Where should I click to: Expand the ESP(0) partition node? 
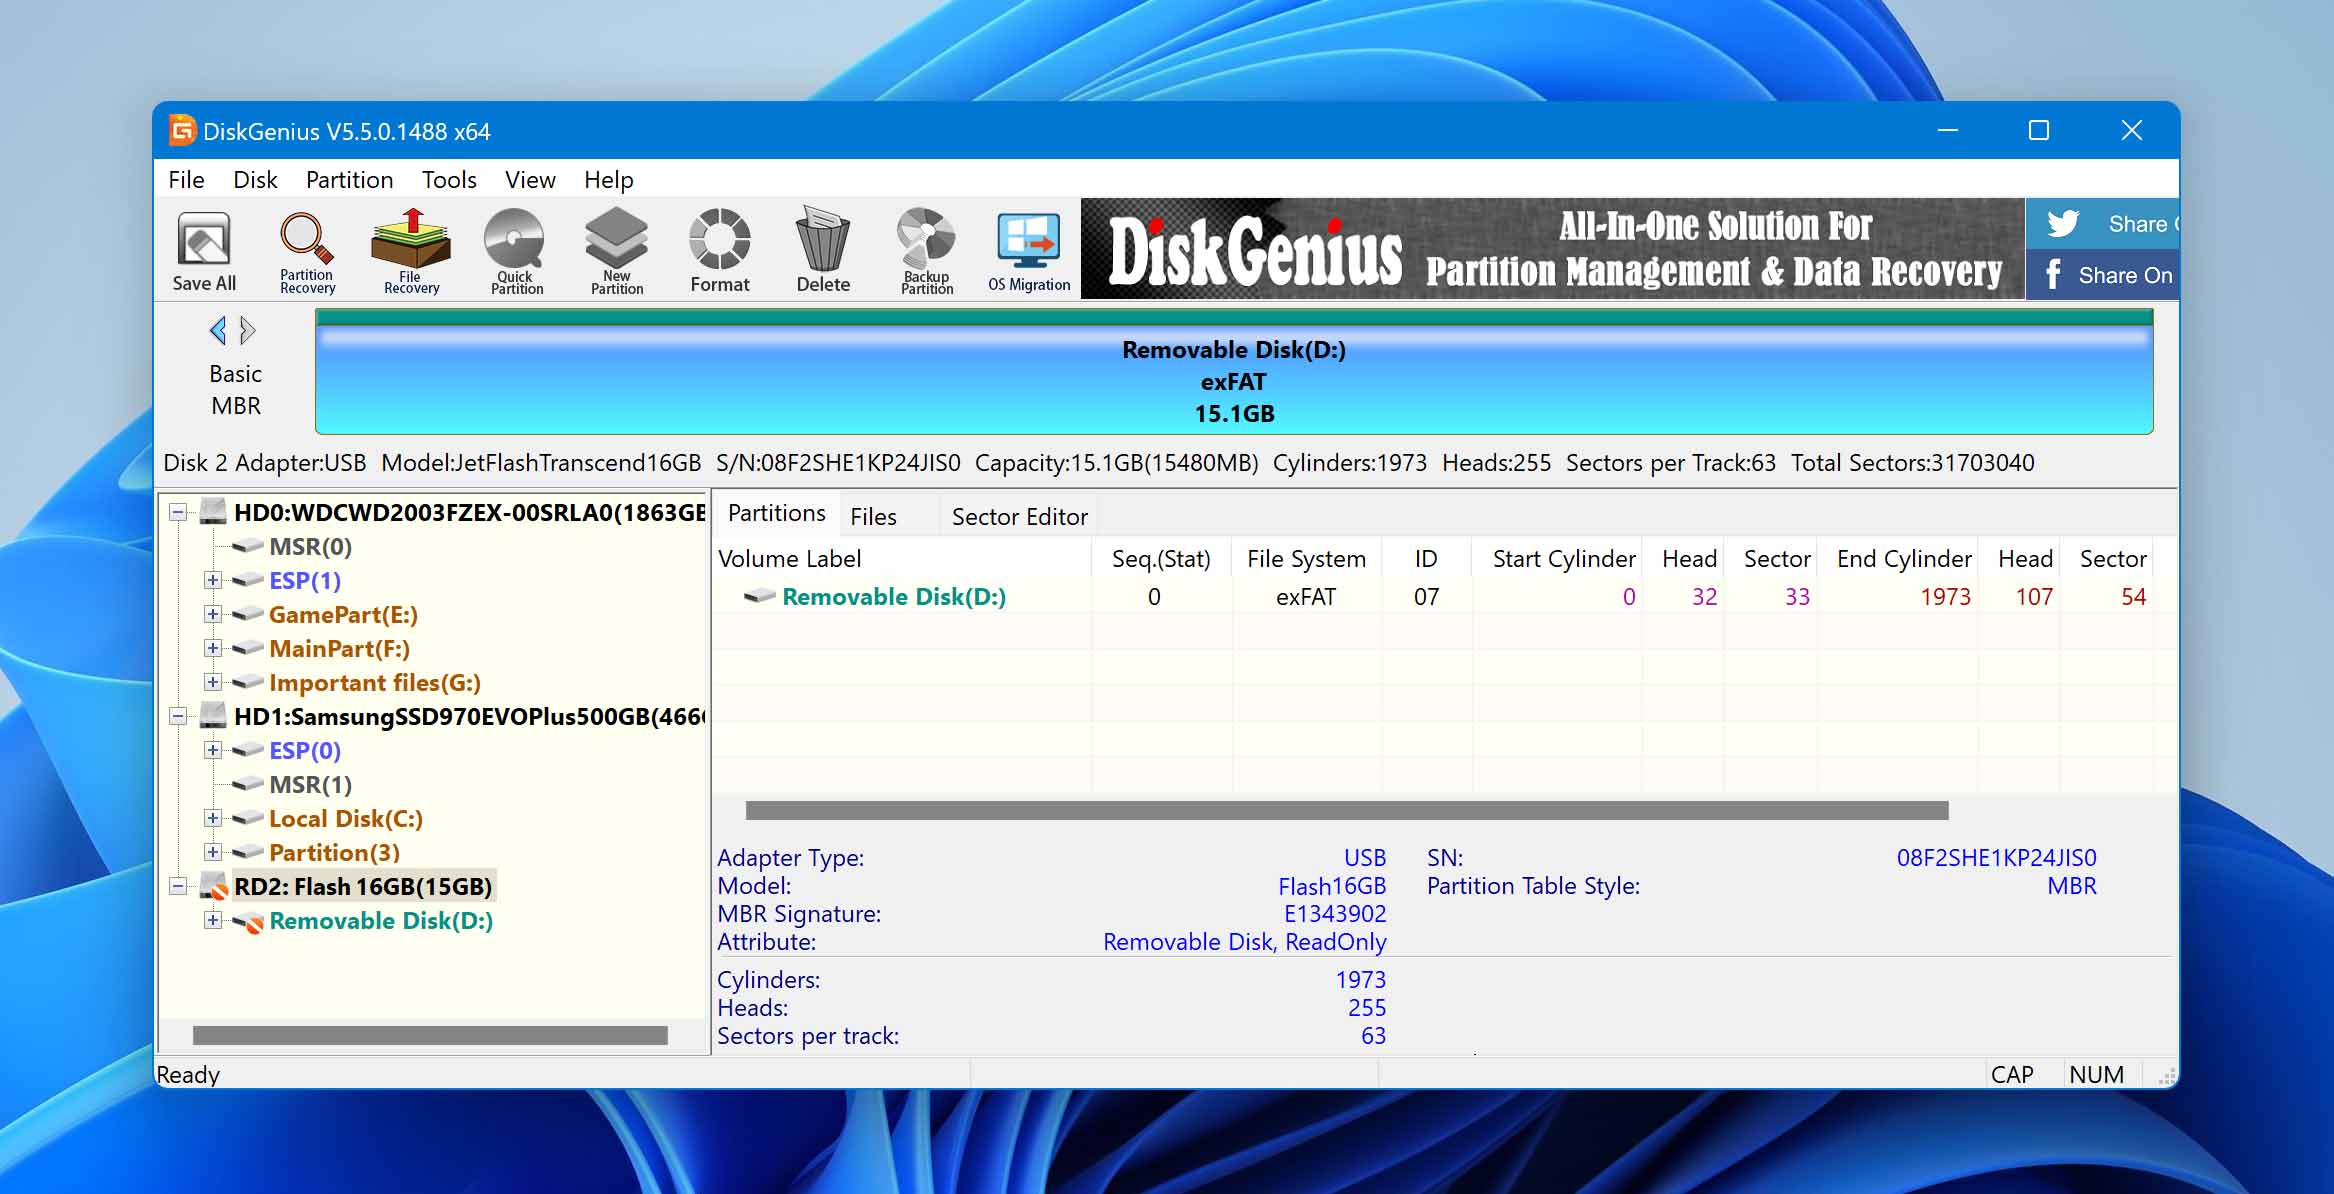(x=212, y=750)
